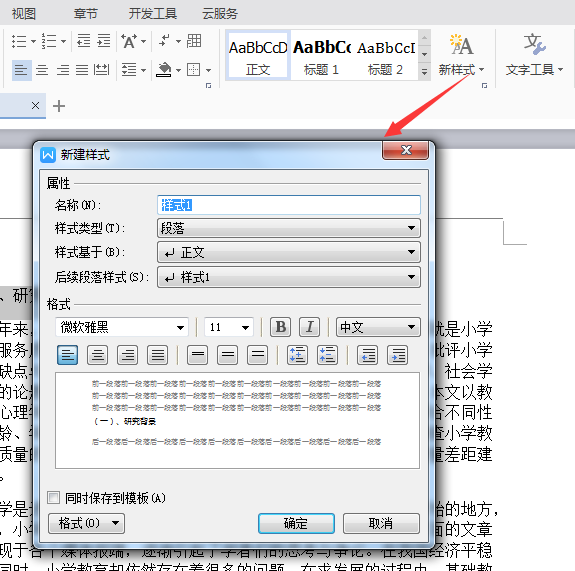Image resolution: width=575 pixels, height=571 pixels.
Task: Open the 样式基于 dropdown
Action: coord(289,252)
